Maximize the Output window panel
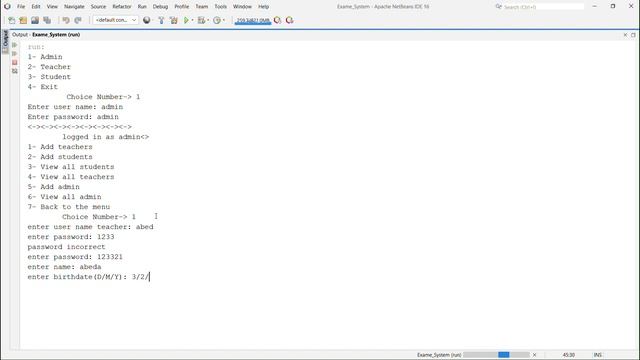Screen dimensions: 640x360 (x=633, y=35)
